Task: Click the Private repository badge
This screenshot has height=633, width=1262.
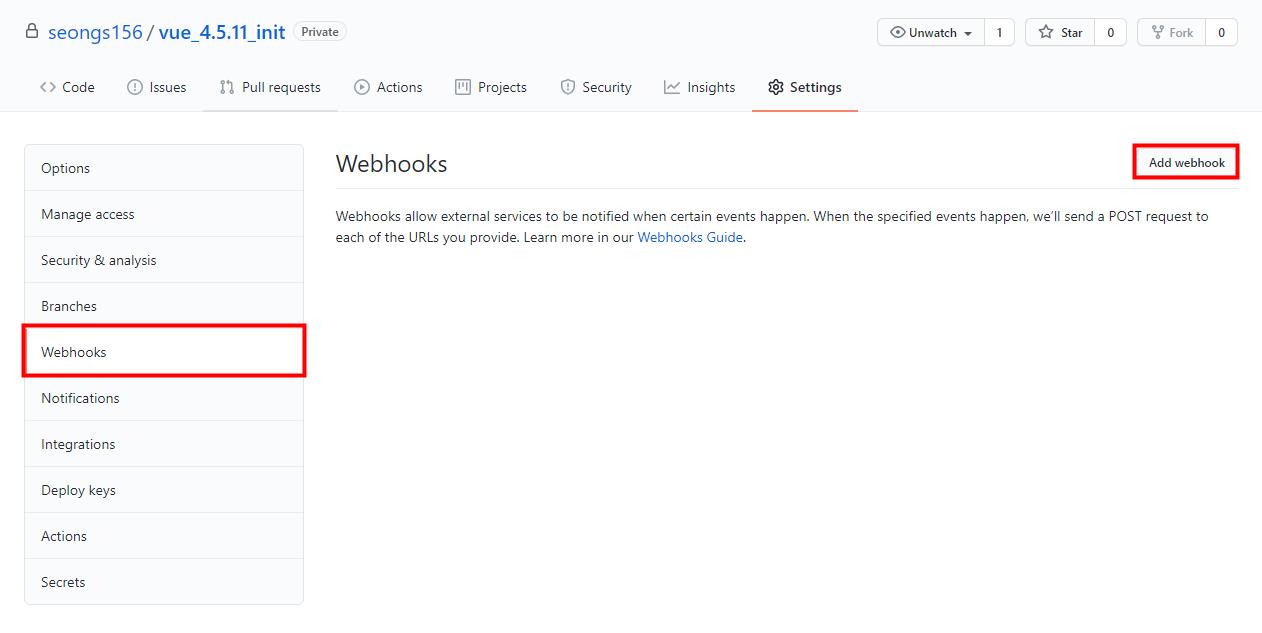Action: coord(320,32)
